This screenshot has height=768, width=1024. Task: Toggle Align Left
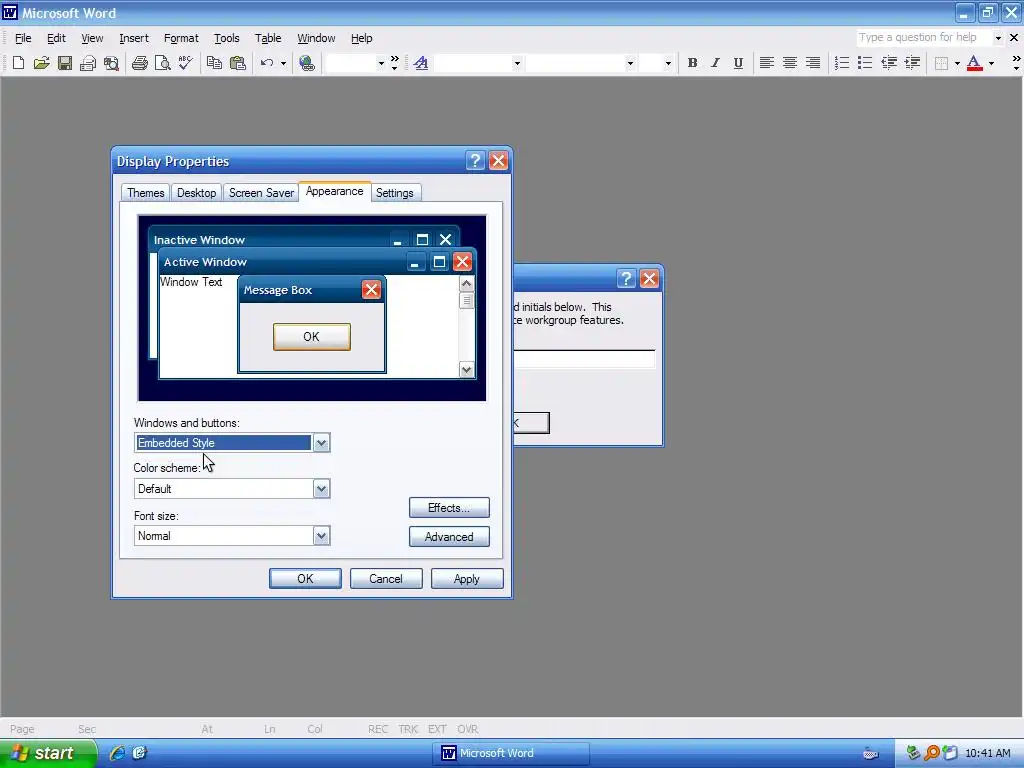tap(767, 63)
